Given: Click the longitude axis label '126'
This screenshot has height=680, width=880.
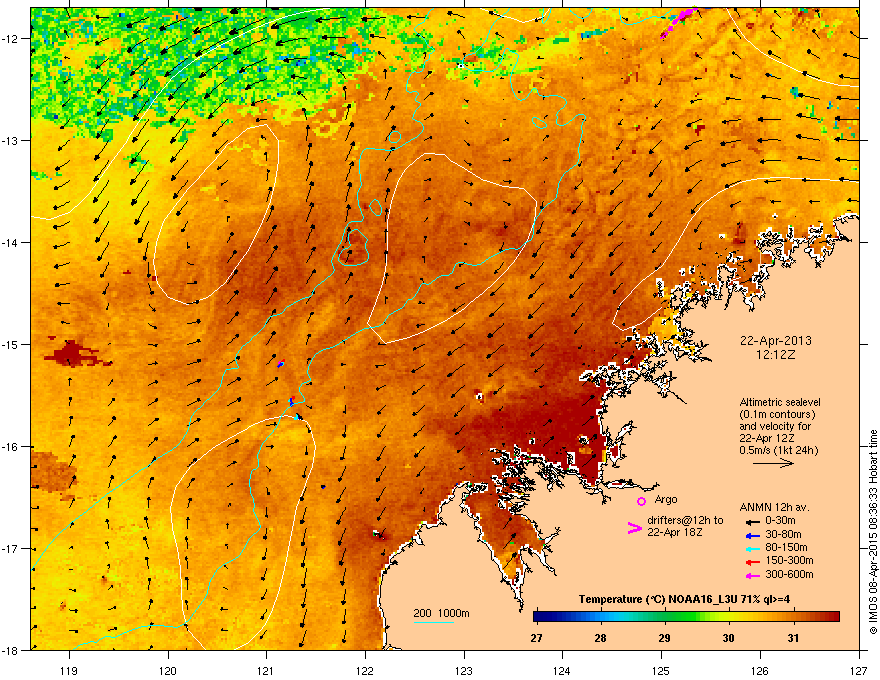Looking at the screenshot, I should coord(760,671).
